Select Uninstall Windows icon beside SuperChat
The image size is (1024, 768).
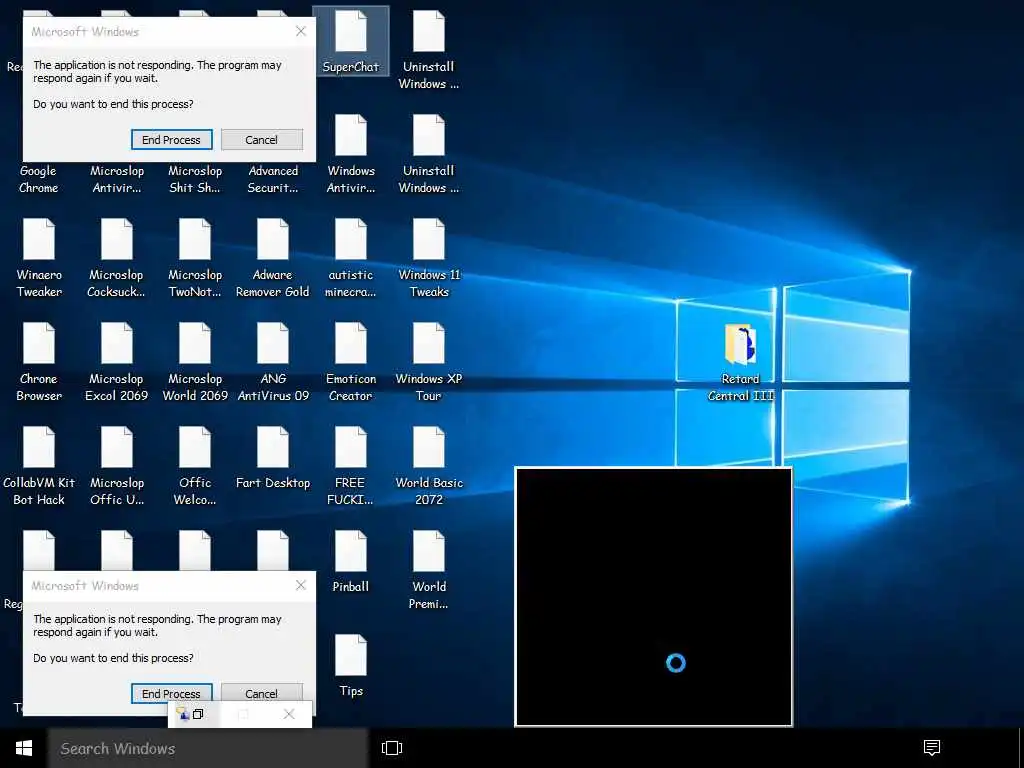click(429, 50)
